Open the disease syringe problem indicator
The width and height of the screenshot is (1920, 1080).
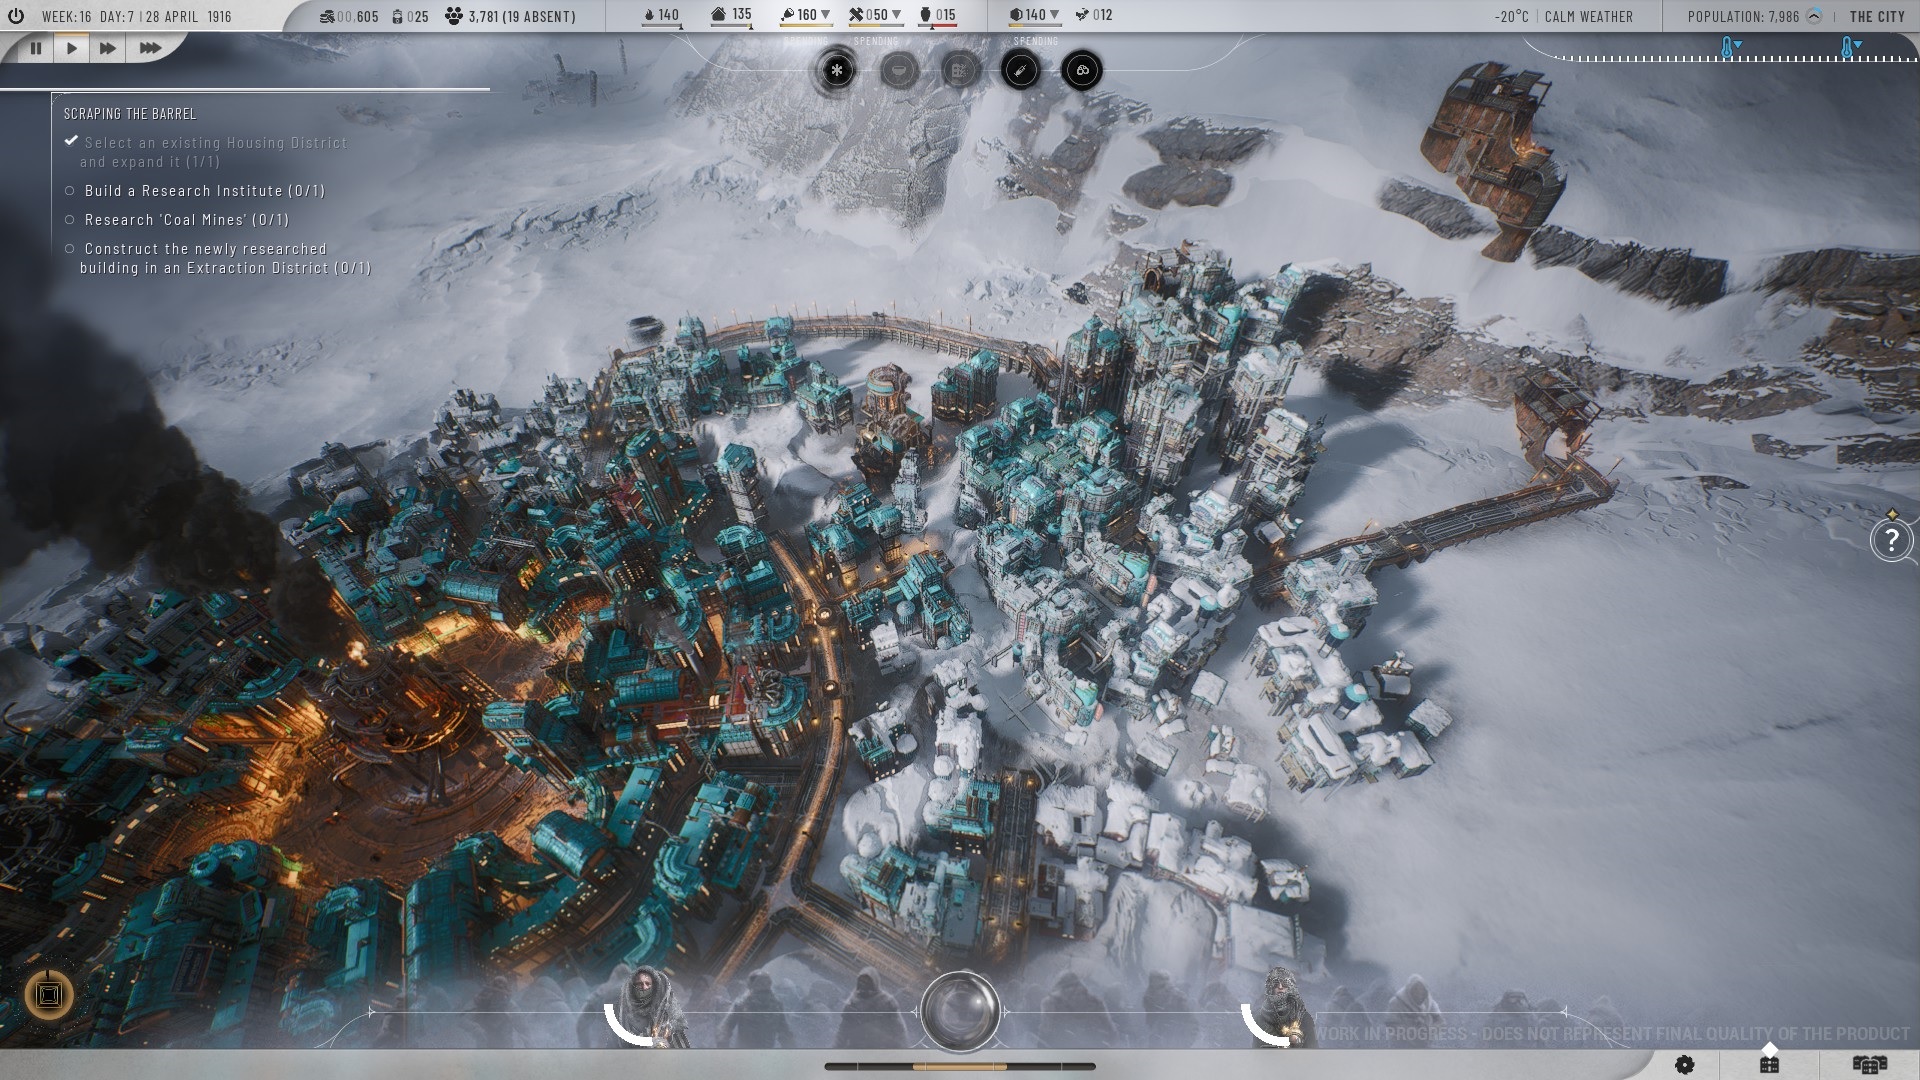click(x=1021, y=70)
